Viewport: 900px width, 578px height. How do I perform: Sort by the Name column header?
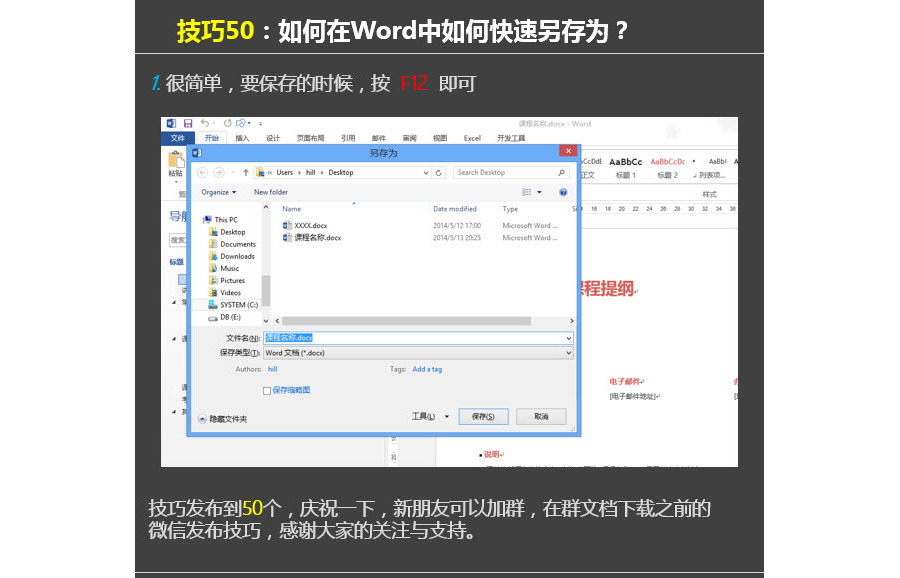click(x=292, y=209)
